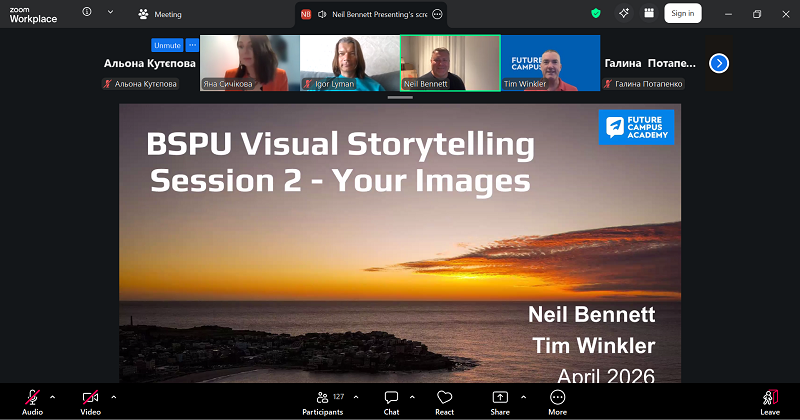Click the Sign in button
Viewport: 800px width, 420px height.
click(682, 13)
